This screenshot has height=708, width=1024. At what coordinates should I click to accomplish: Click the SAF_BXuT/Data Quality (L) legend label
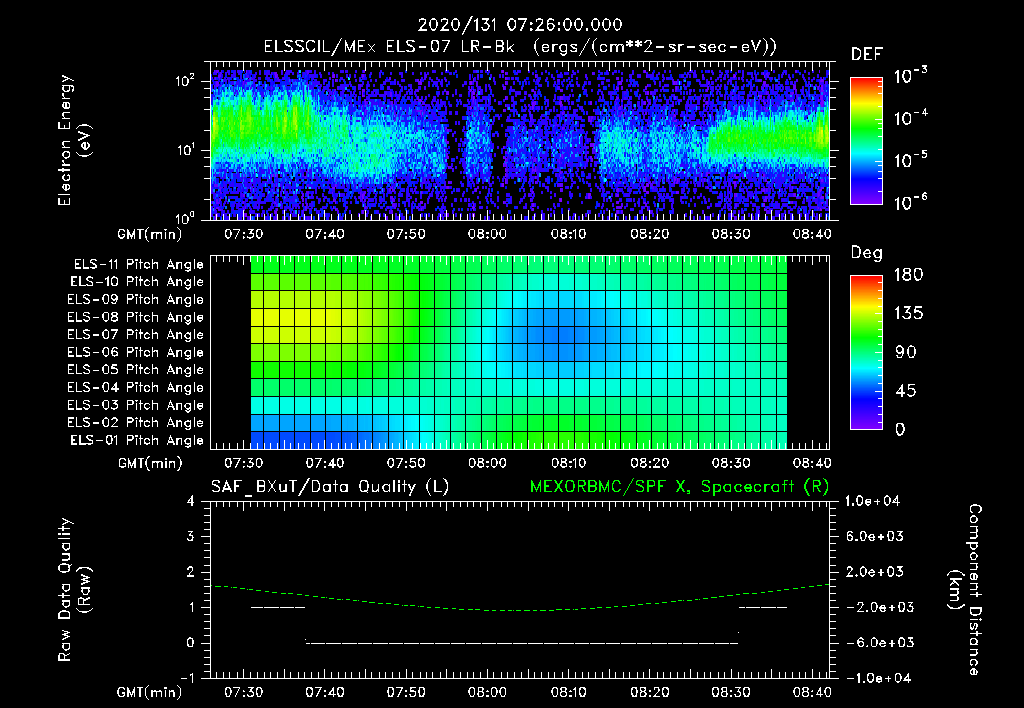click(330, 487)
